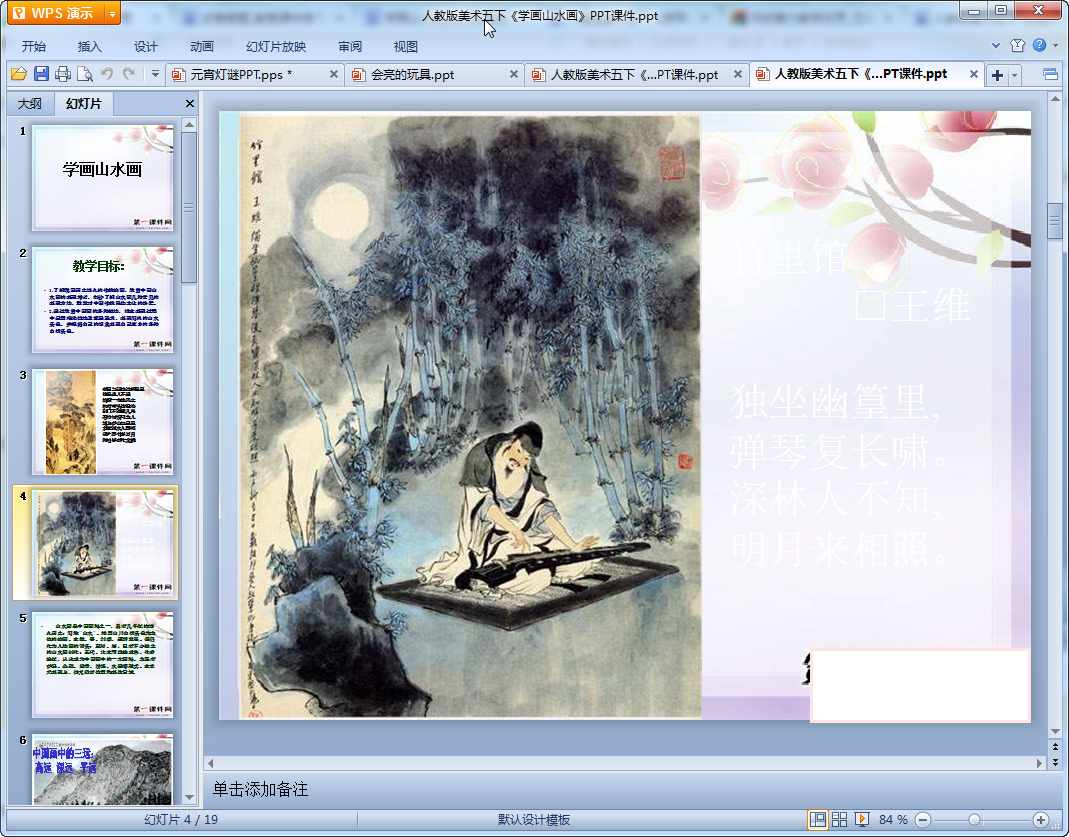The image size is (1069, 837).
Task: Select slide 3 thumbnail with landscape painting
Action: 103,422
